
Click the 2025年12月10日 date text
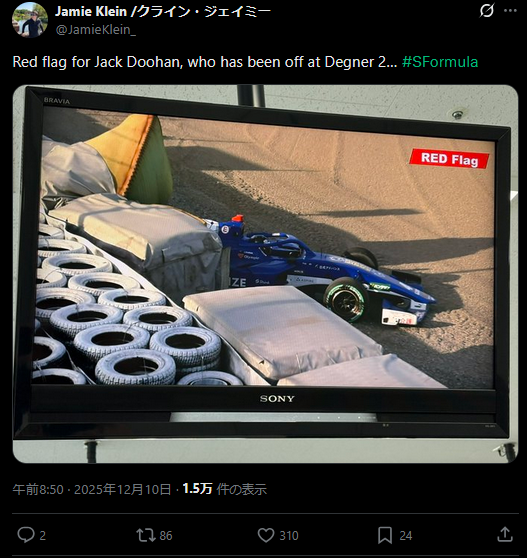122,489
